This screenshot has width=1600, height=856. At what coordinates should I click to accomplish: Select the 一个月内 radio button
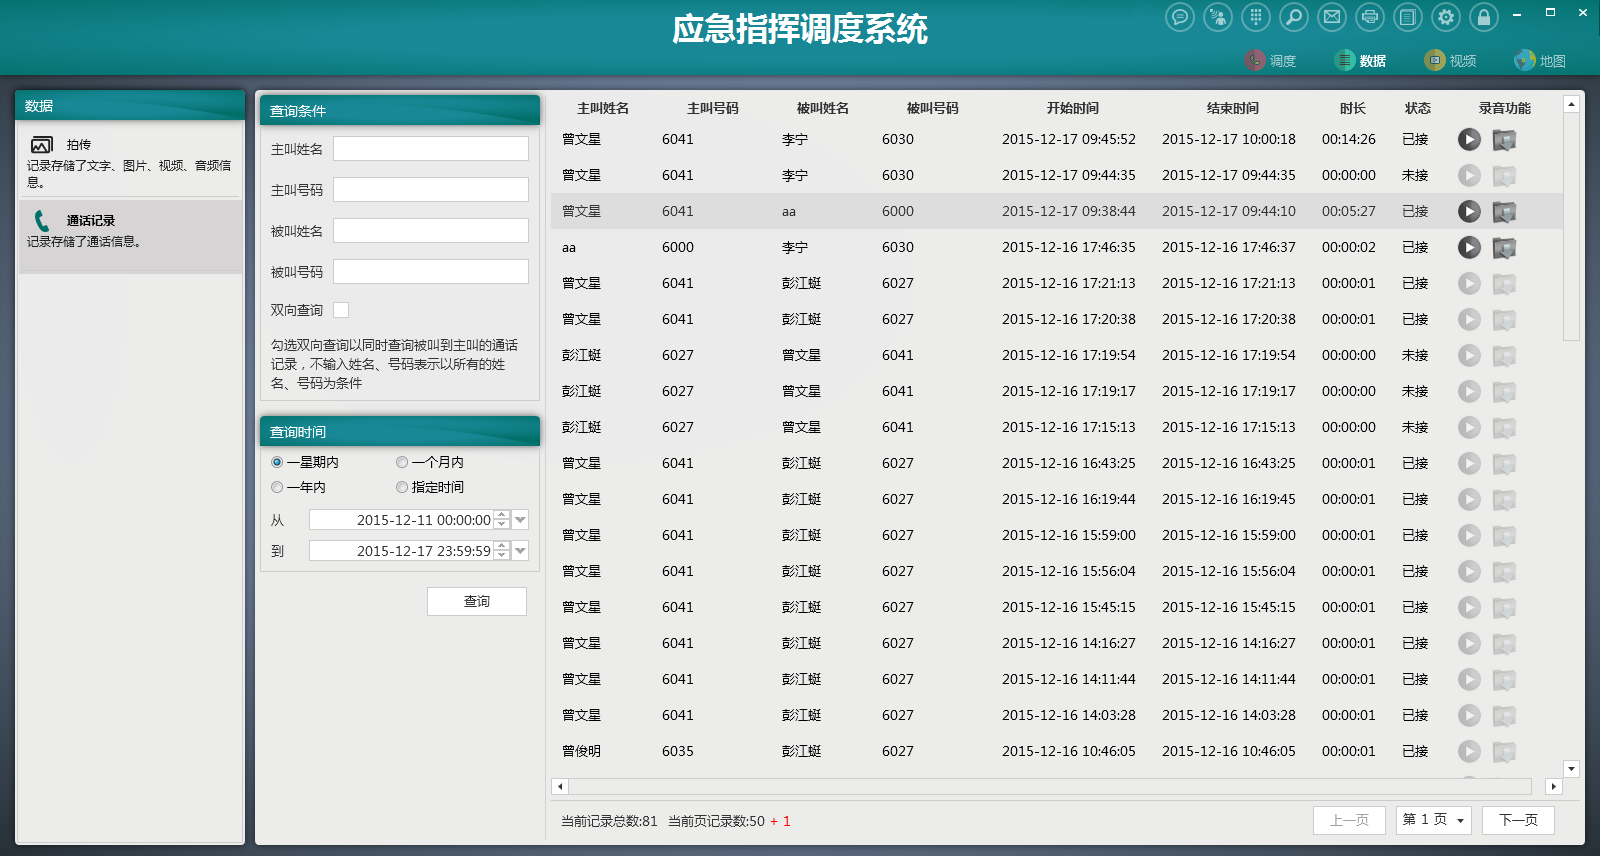[x=402, y=462]
